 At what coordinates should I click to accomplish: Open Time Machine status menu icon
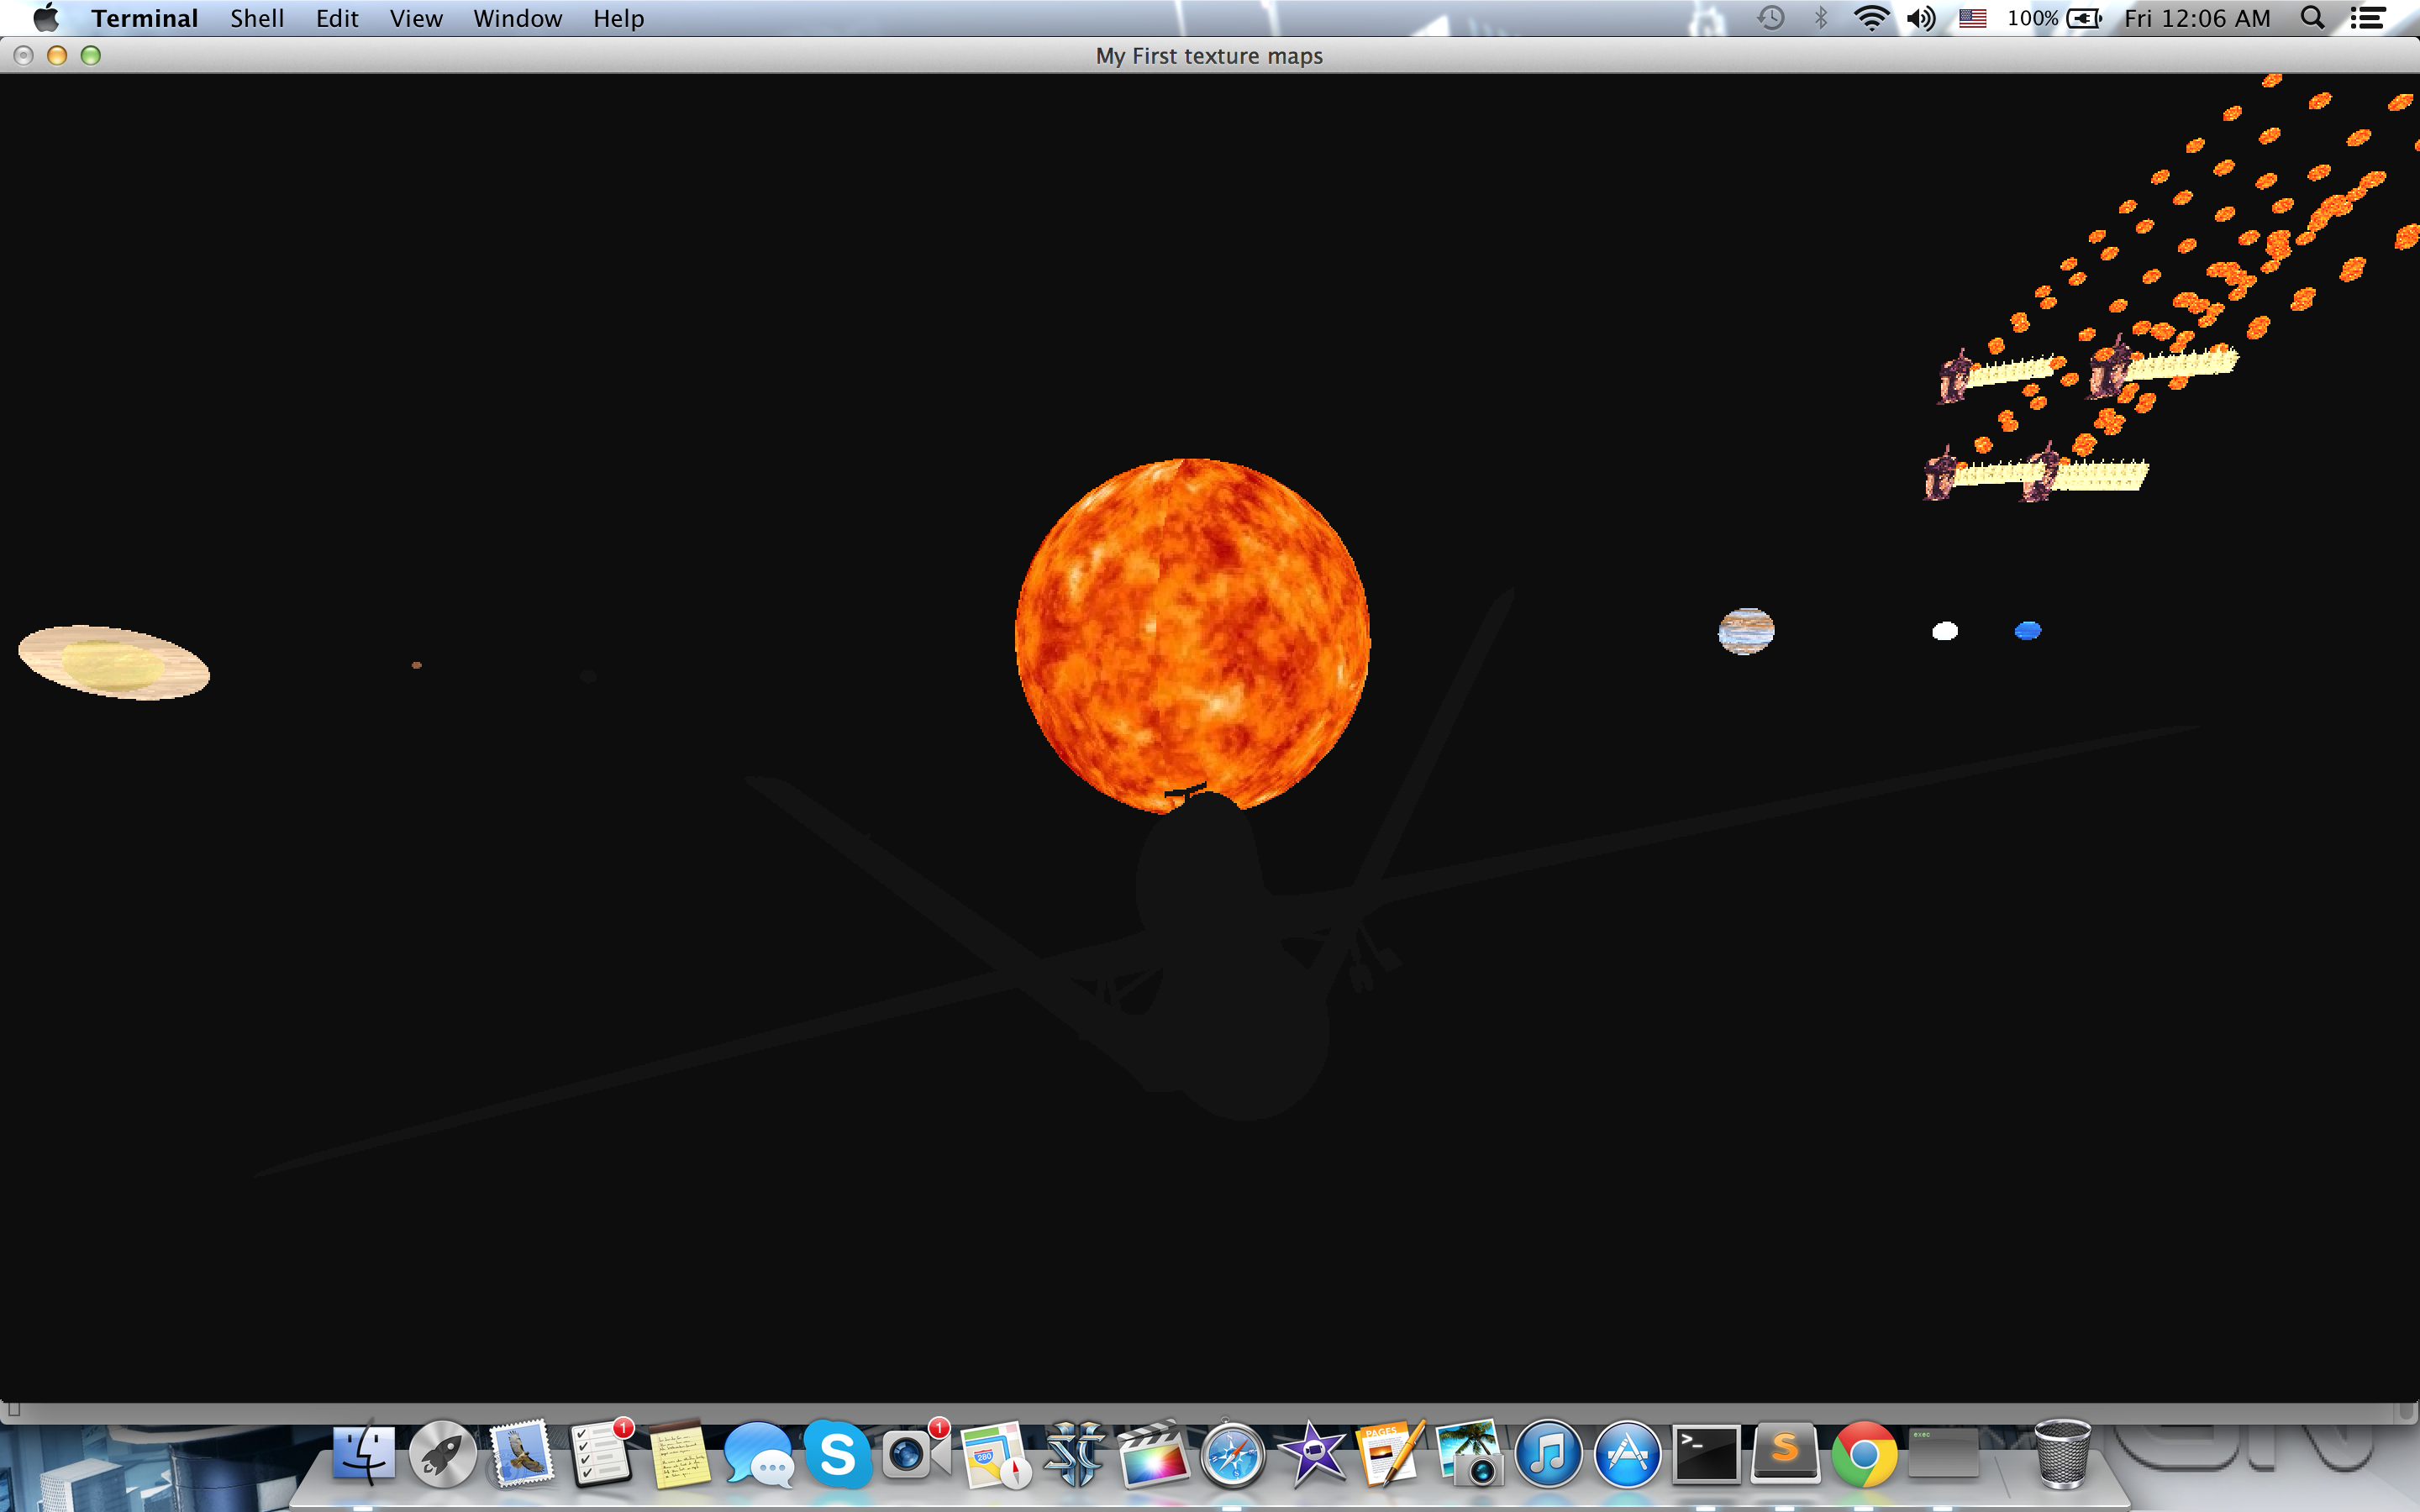[x=1770, y=18]
